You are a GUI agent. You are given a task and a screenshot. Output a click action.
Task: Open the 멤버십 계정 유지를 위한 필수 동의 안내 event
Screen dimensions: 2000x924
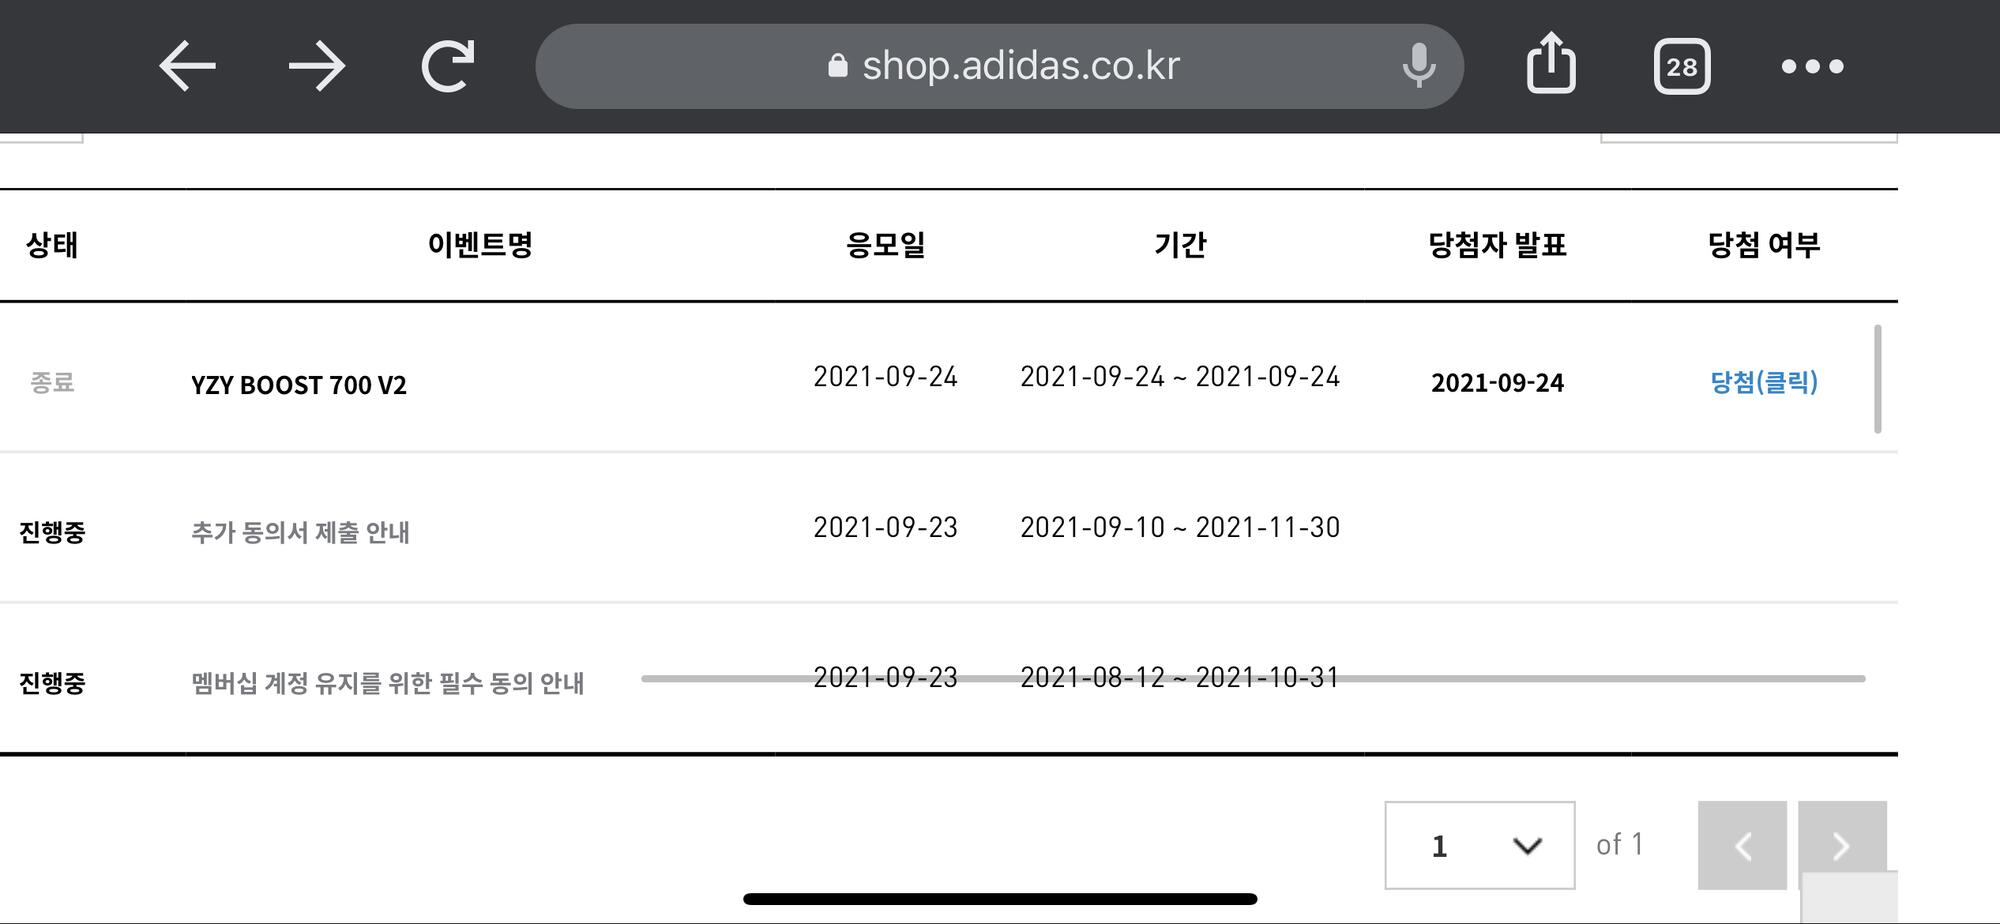[x=387, y=683]
